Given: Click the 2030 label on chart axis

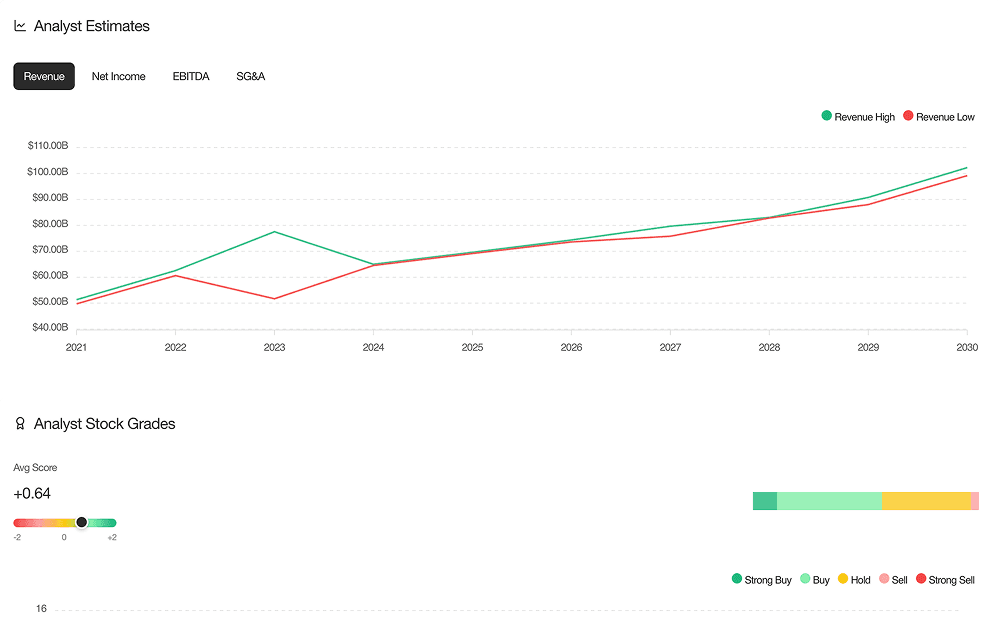Looking at the screenshot, I should [967, 348].
